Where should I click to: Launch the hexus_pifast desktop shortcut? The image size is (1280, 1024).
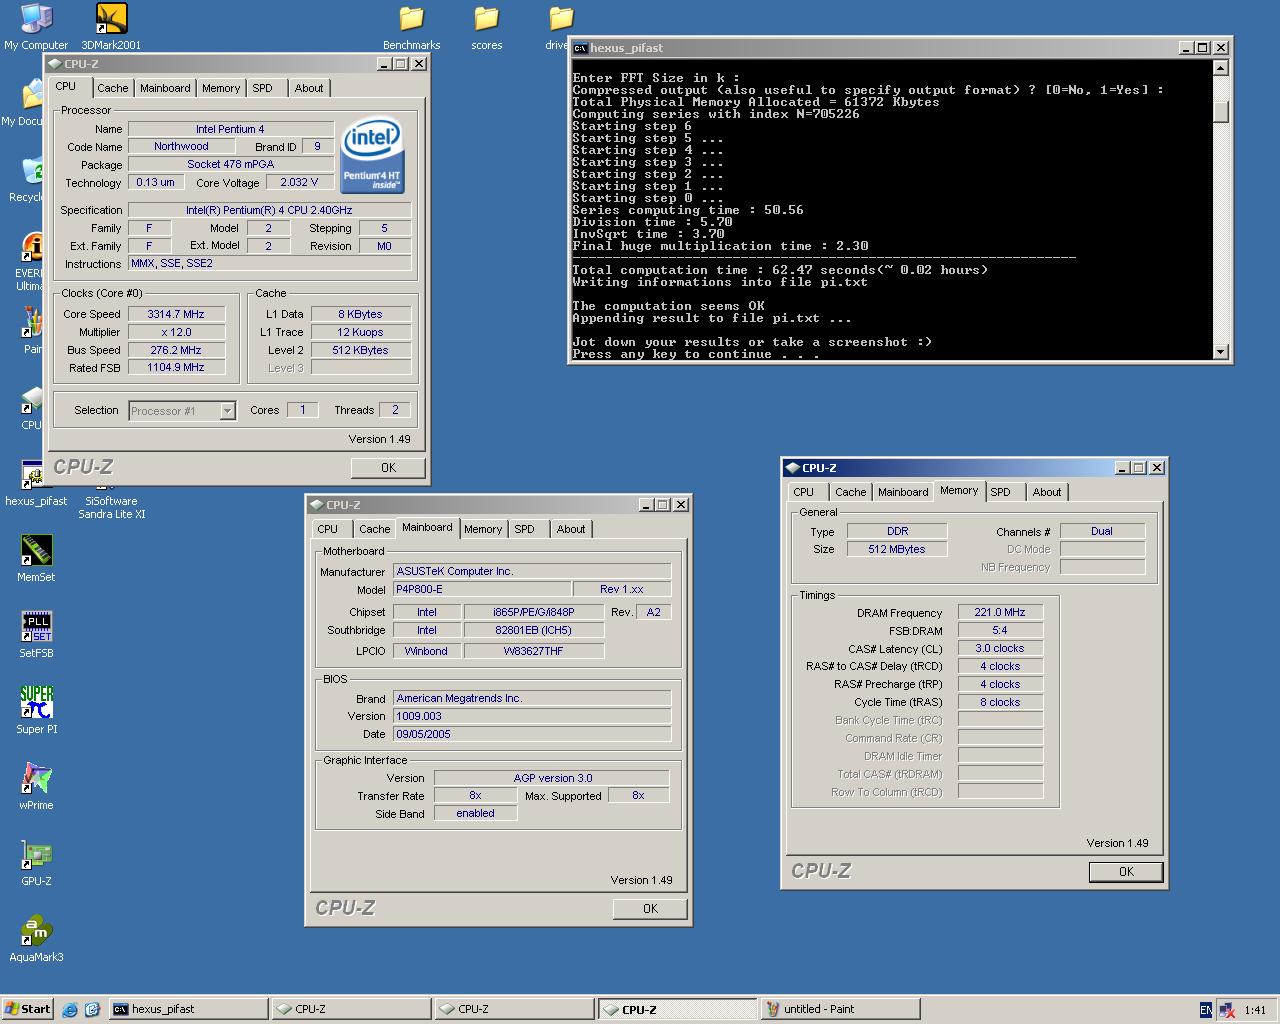pyautogui.click(x=36, y=483)
